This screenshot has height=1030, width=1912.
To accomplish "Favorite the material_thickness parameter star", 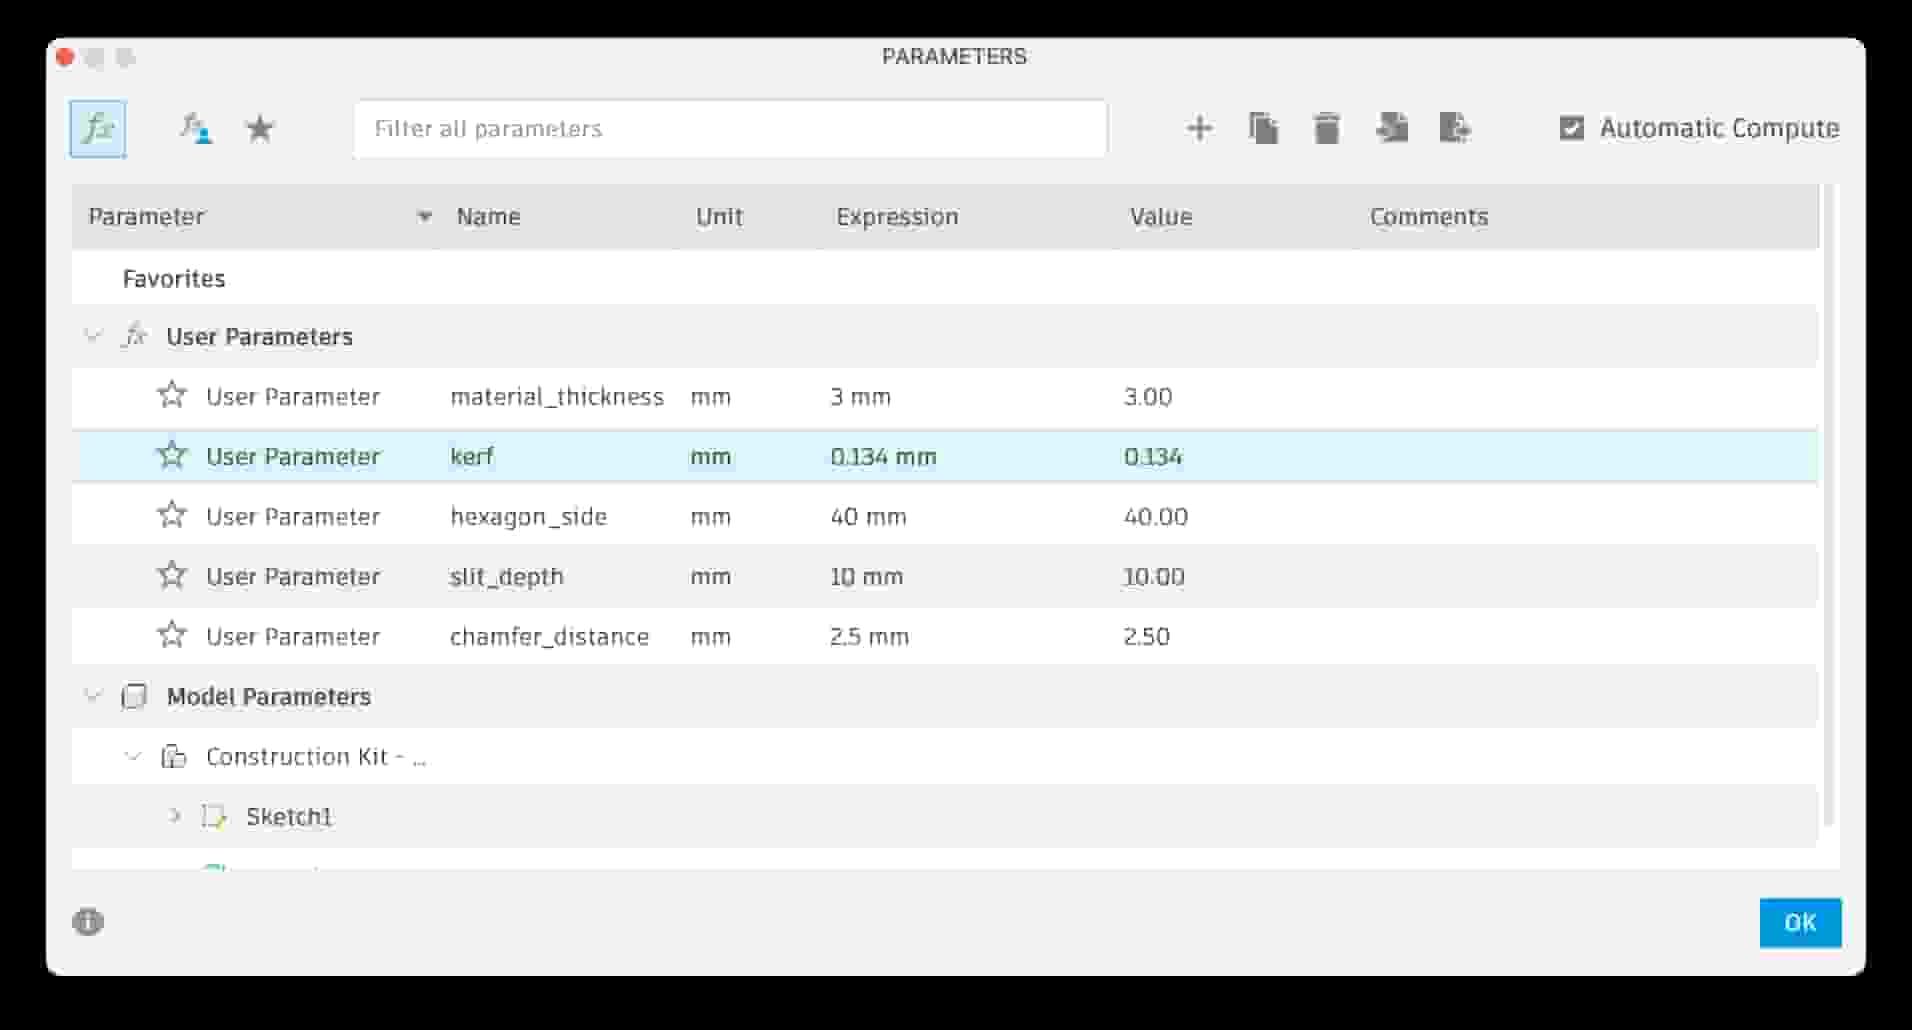I will point(172,395).
